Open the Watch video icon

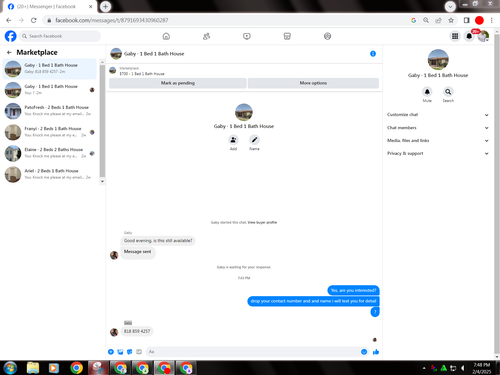pyautogui.click(x=247, y=36)
